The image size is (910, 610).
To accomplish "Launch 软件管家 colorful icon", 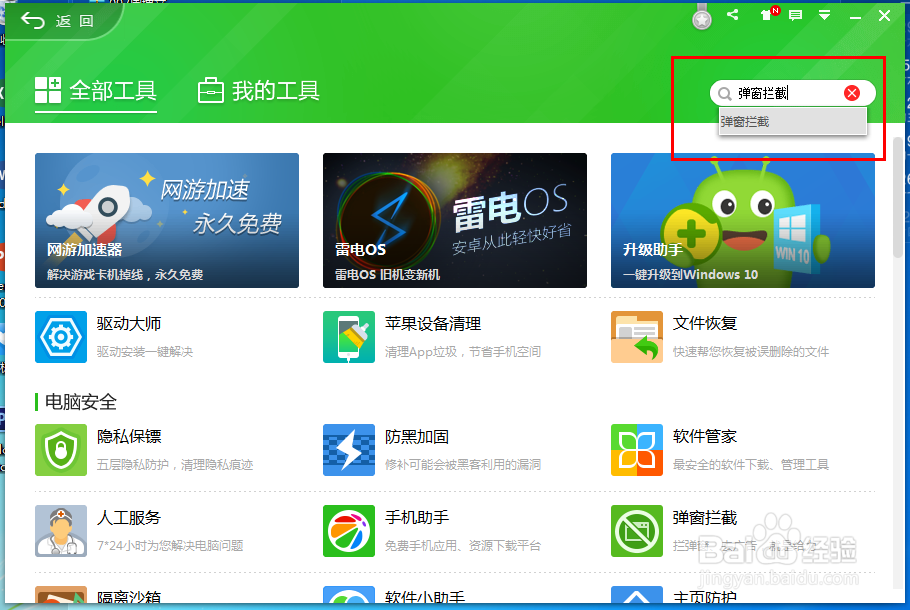I will point(637,450).
